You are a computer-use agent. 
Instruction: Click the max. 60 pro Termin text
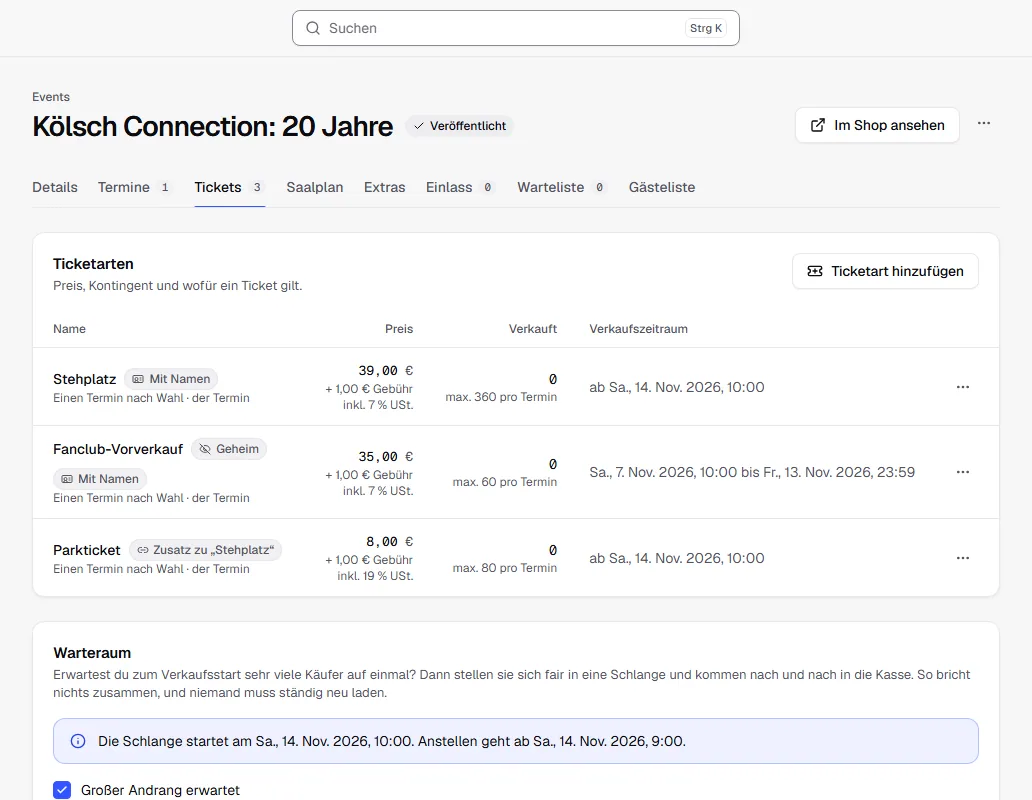(x=505, y=482)
